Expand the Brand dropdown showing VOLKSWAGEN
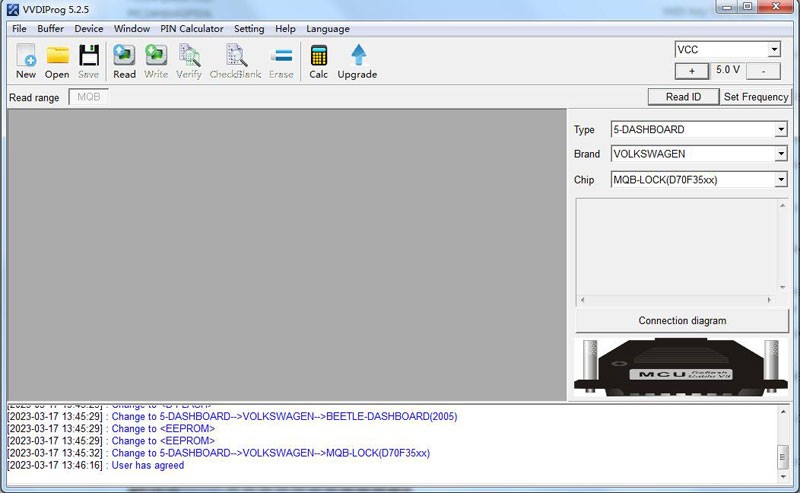The width and height of the screenshot is (800, 493). point(781,154)
